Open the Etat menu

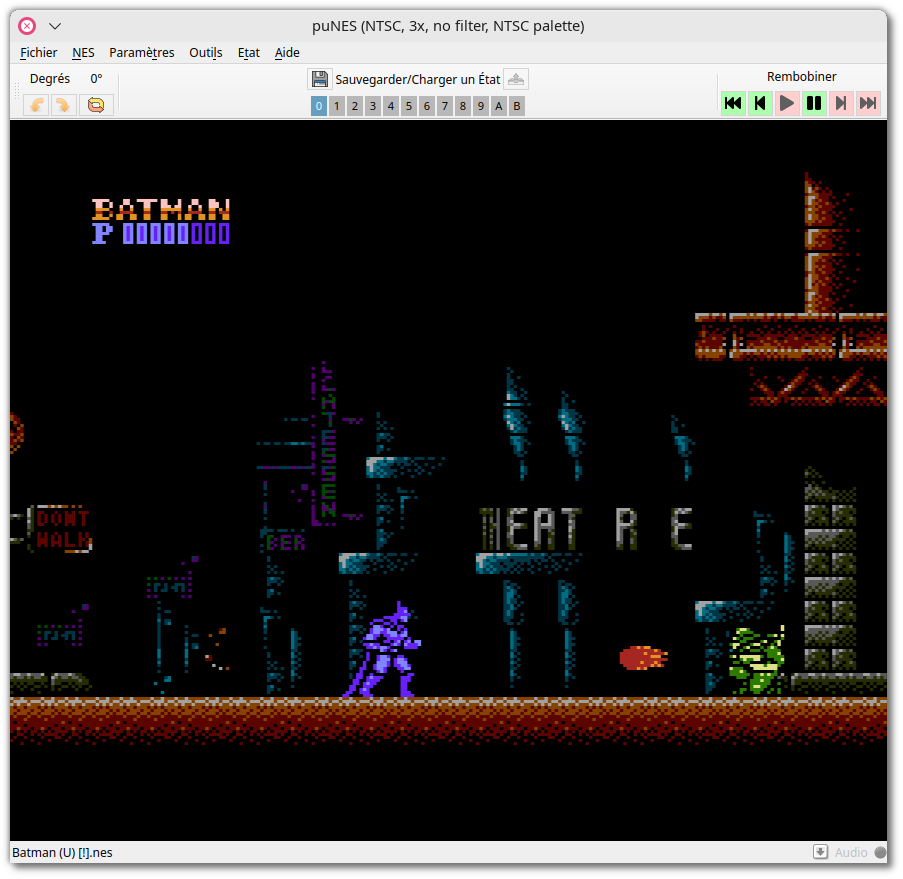coord(249,52)
